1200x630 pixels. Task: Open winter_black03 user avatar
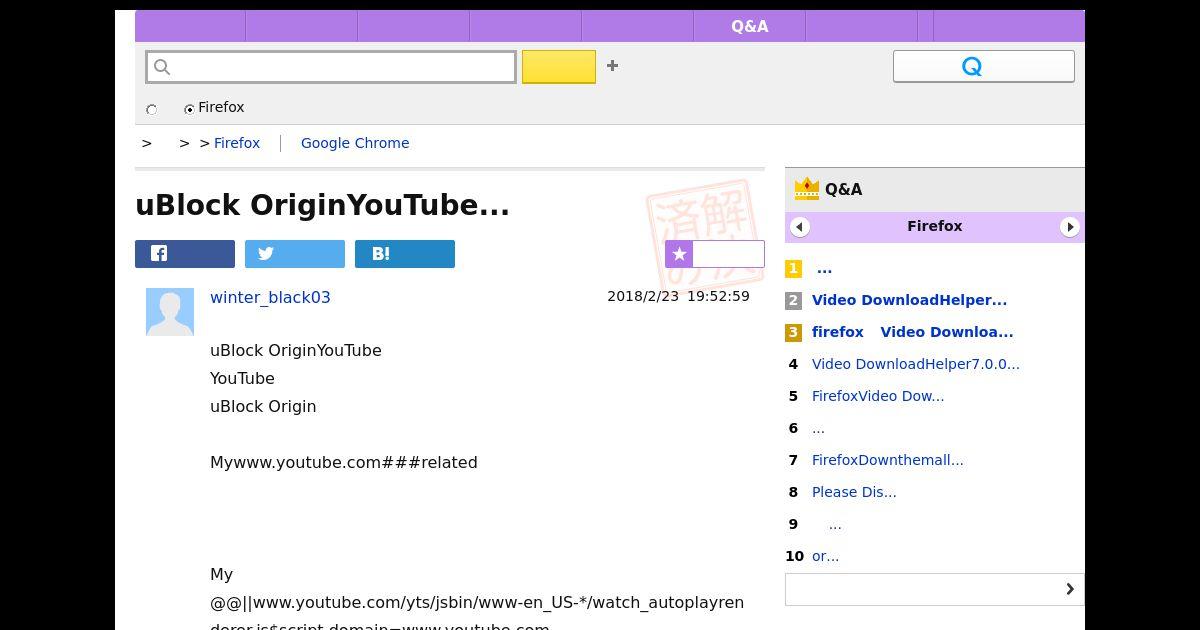[x=170, y=312]
